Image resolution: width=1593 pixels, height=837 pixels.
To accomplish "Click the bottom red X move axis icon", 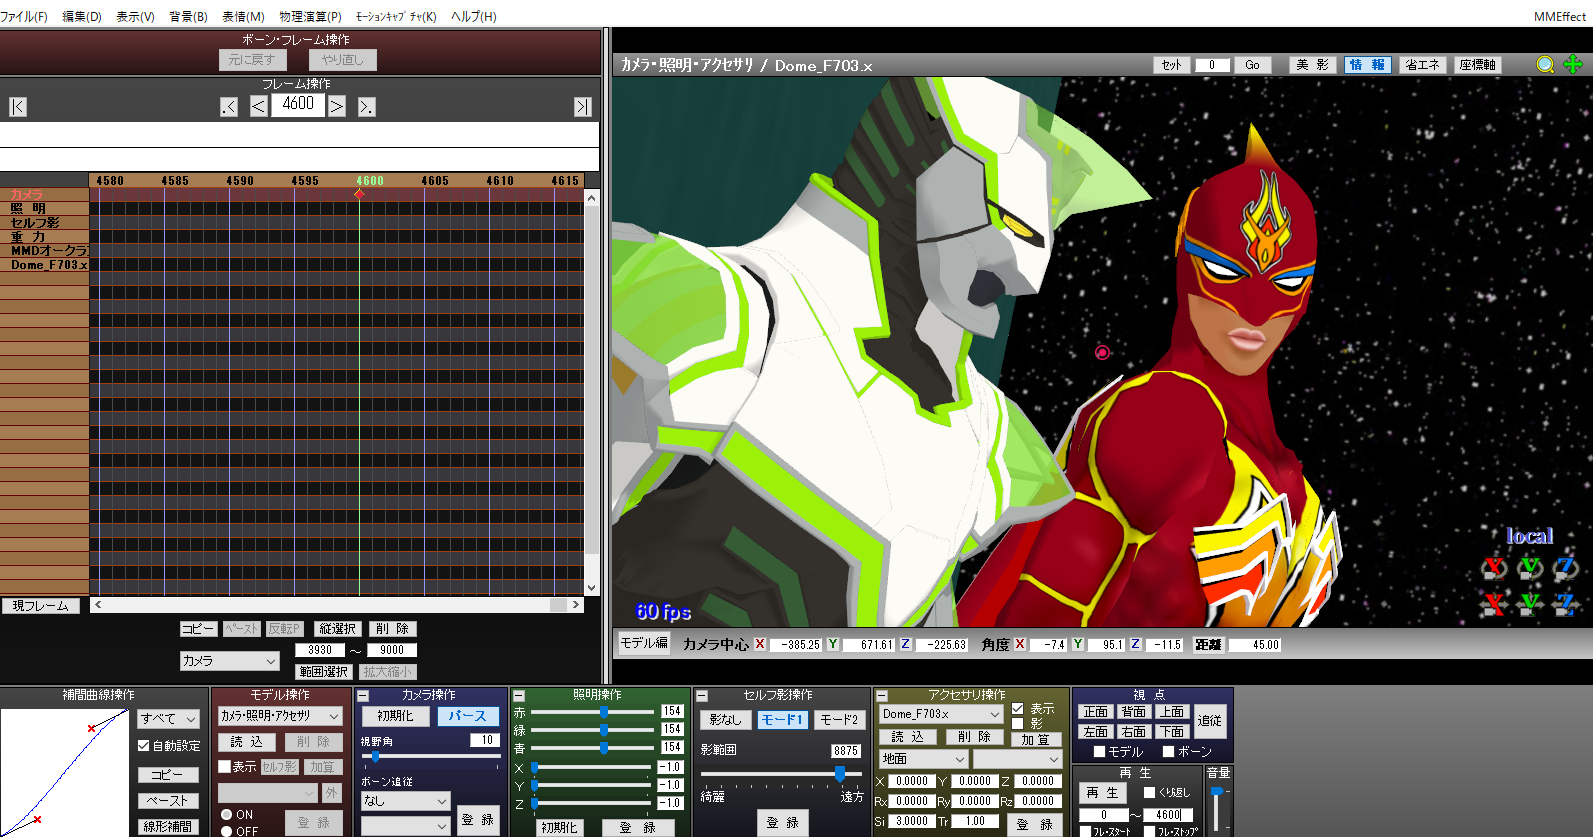I will tap(1495, 603).
